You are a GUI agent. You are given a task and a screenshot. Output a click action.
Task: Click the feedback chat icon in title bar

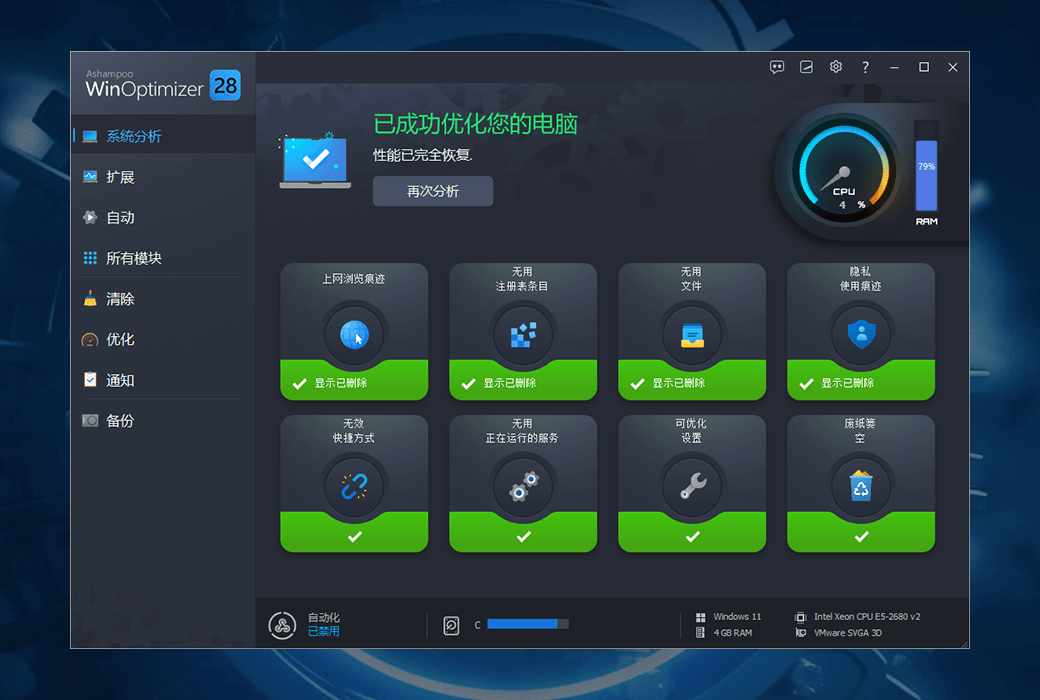tap(777, 67)
